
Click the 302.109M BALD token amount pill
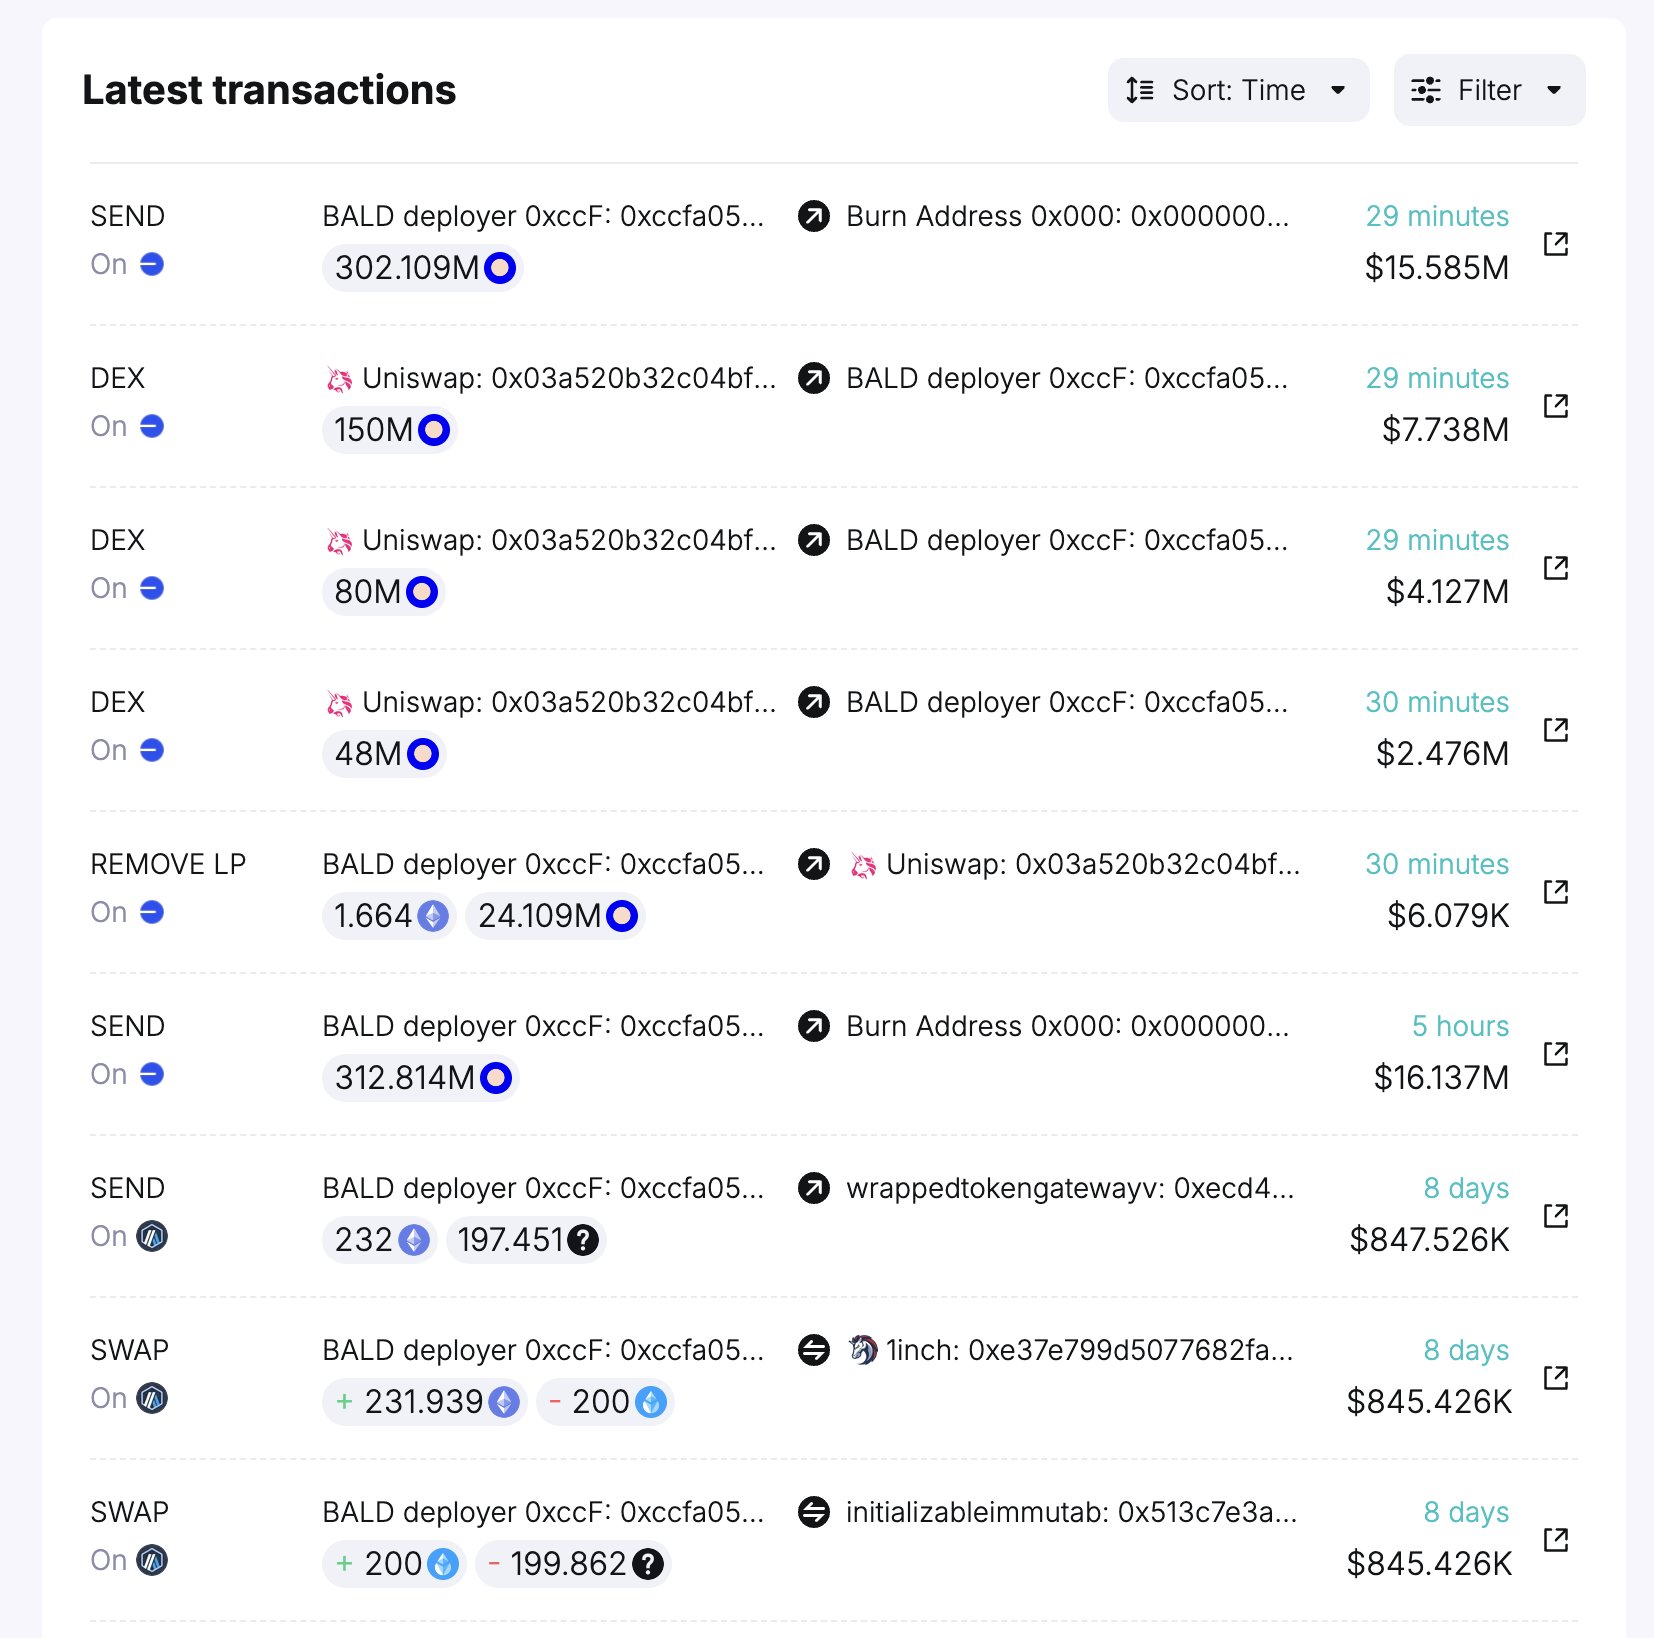coord(422,268)
